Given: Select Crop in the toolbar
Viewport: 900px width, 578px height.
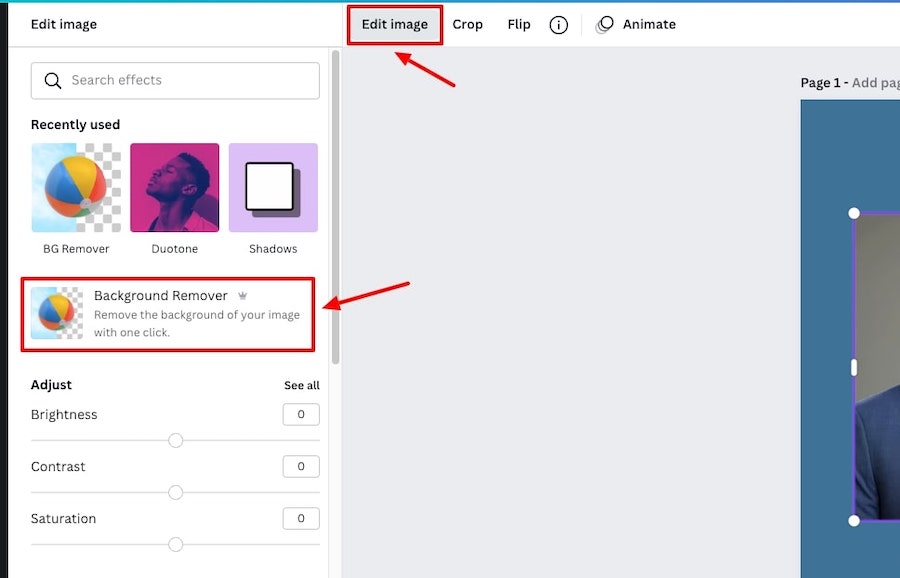Looking at the screenshot, I should 467,25.
